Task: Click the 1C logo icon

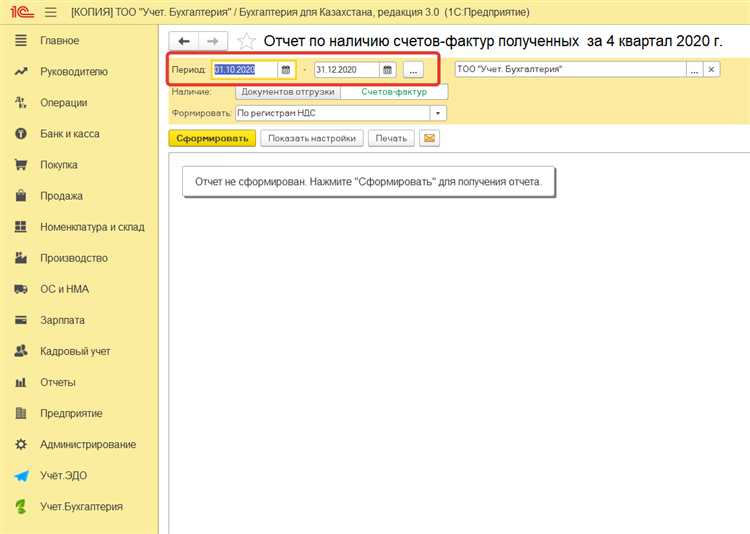Action: point(22,11)
